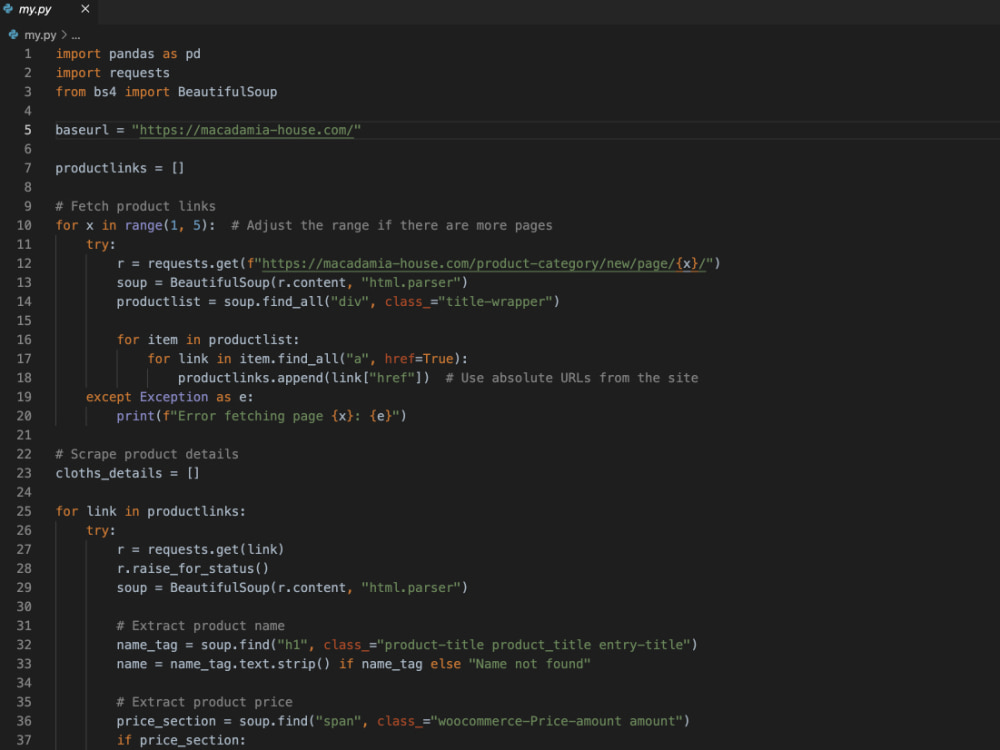Open the breadcrumb ellipsis symbol list
The width and height of the screenshot is (1000, 750).
click(x=76, y=35)
